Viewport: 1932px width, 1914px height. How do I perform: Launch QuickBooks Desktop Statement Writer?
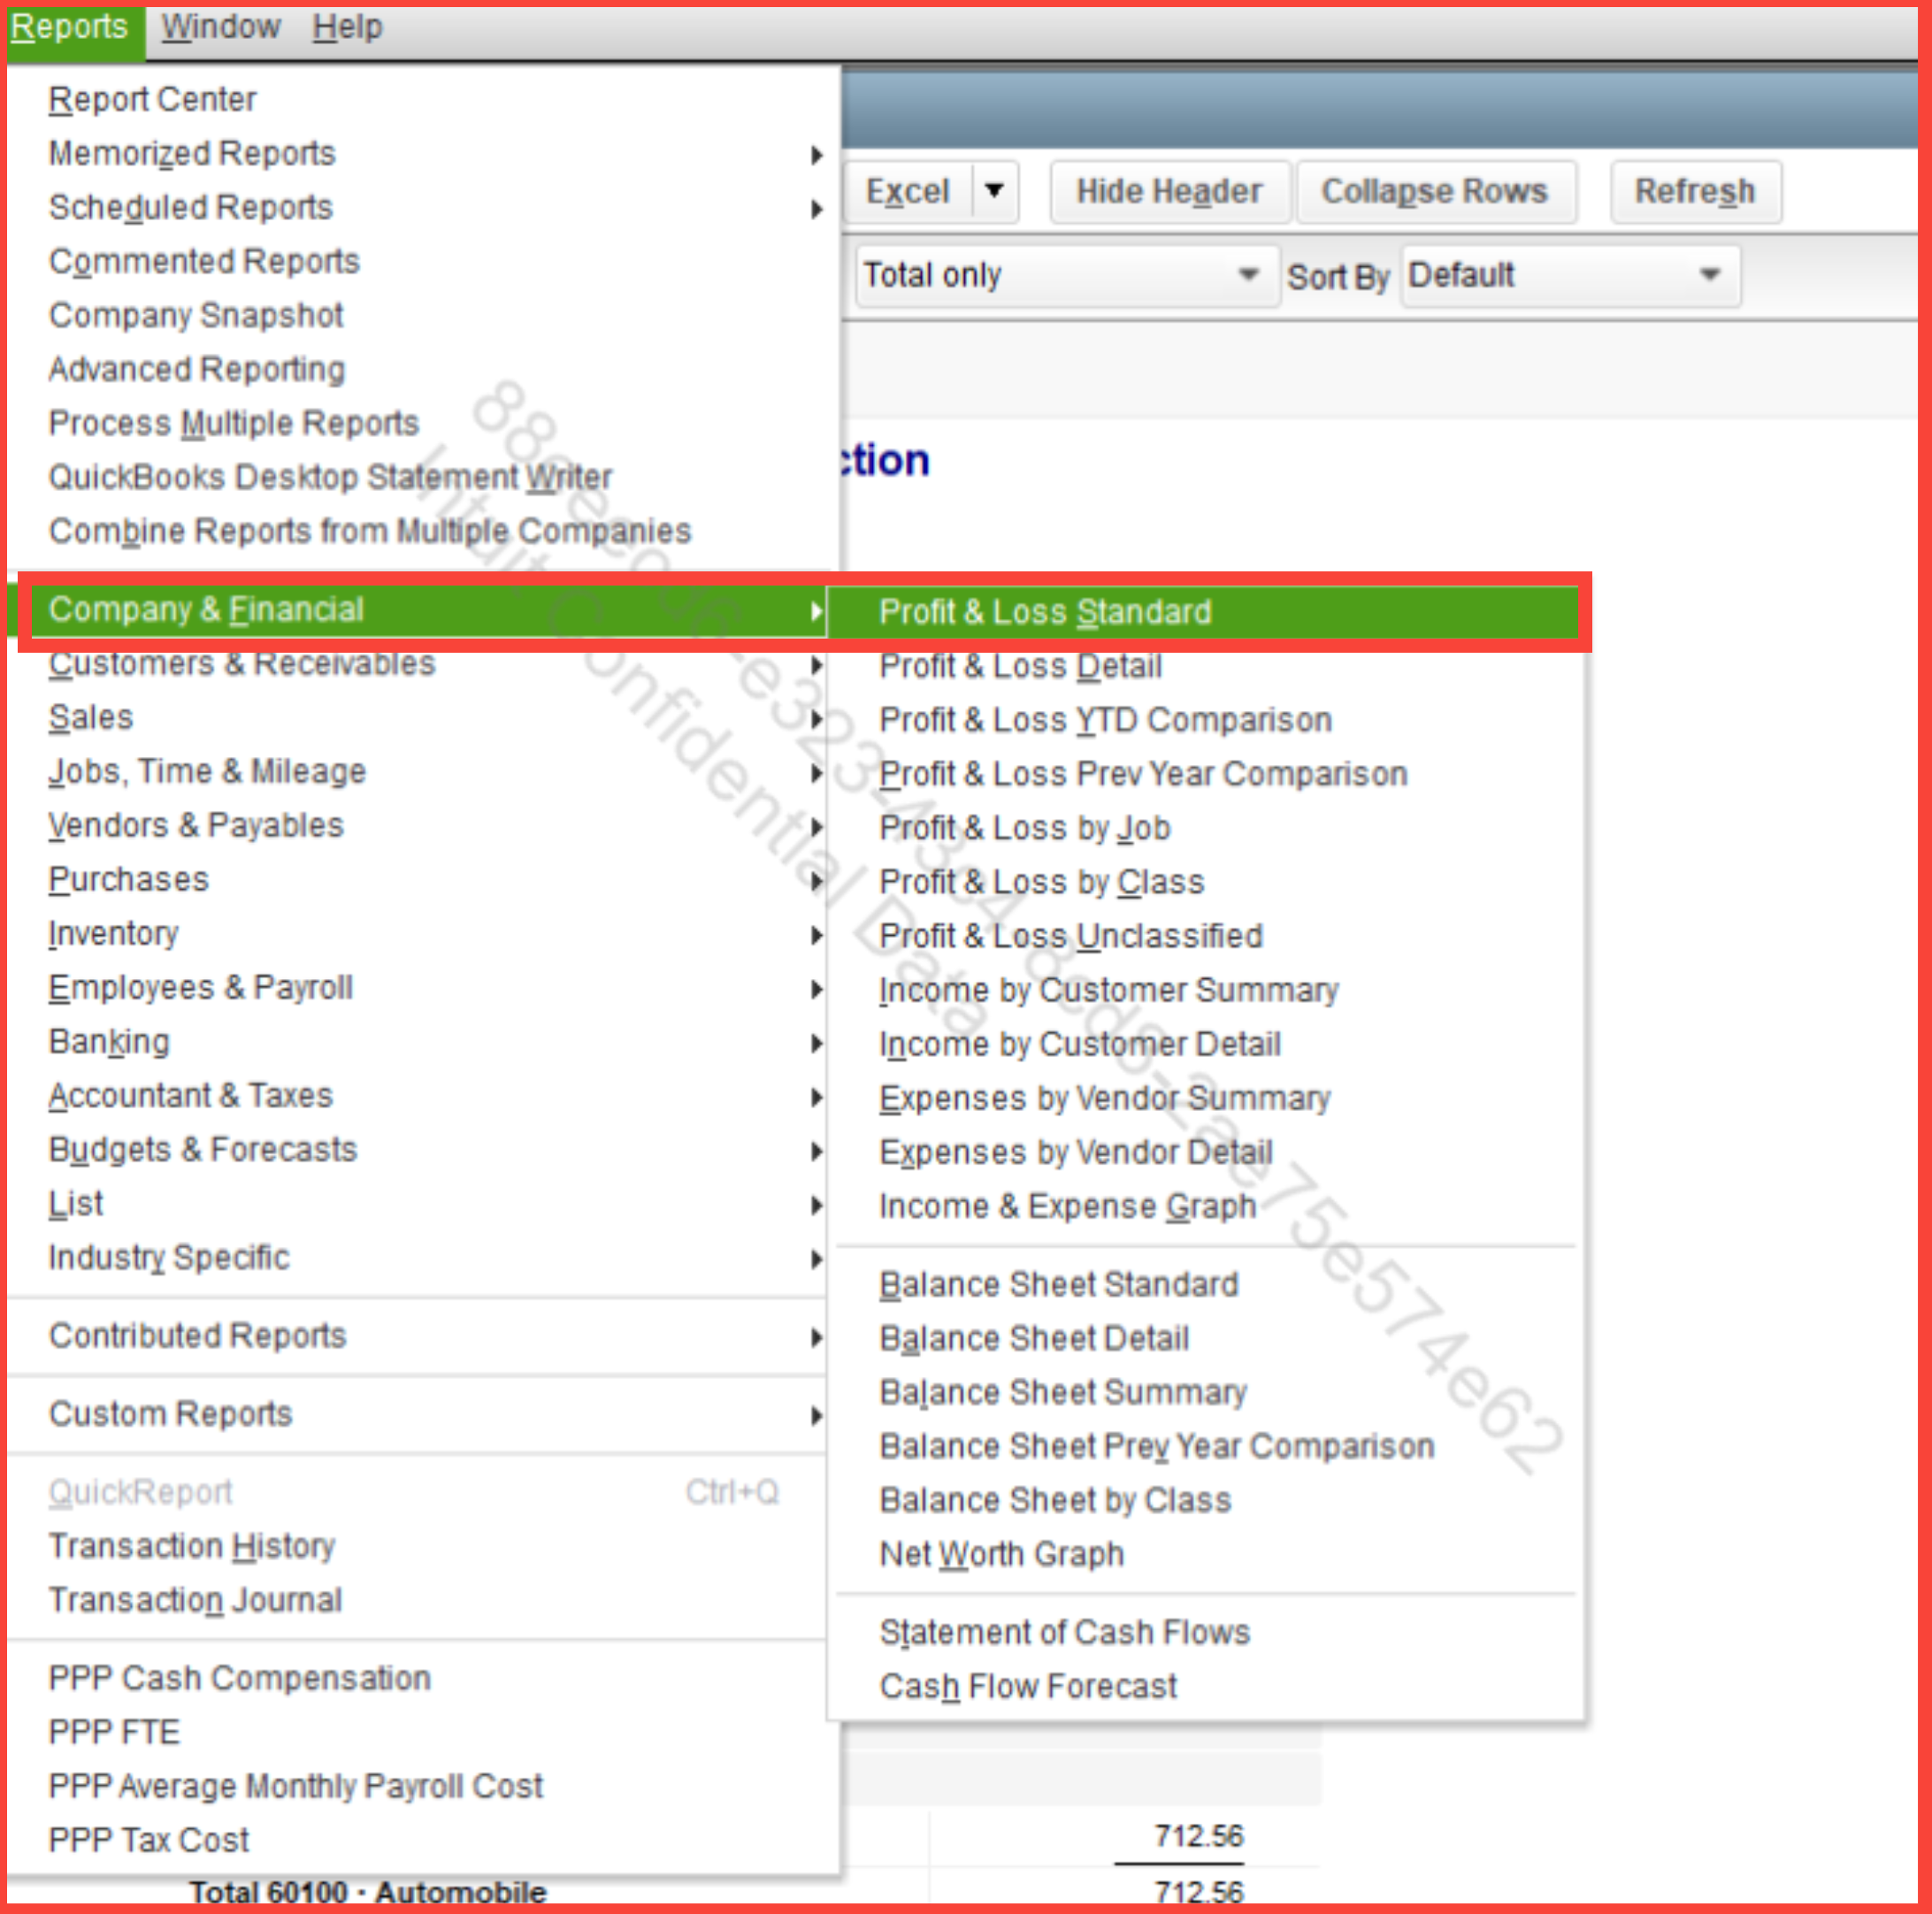[x=330, y=477]
